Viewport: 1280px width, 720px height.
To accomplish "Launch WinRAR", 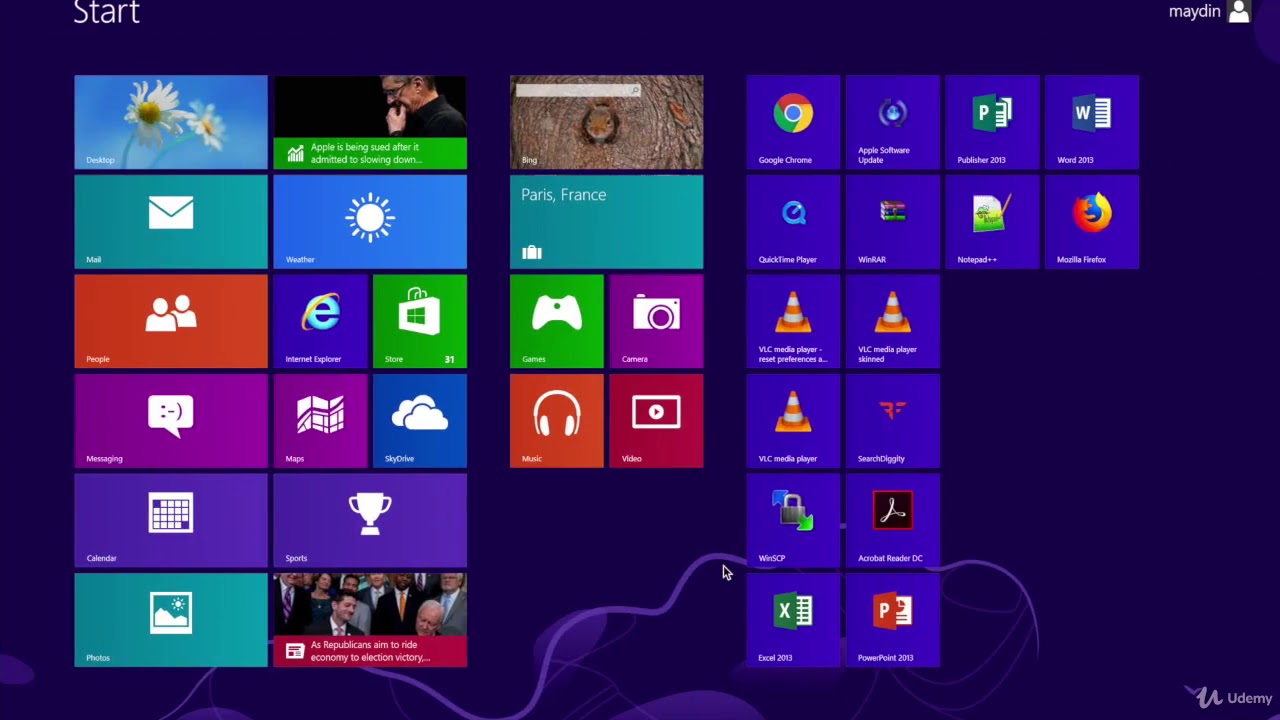I will tap(893, 222).
